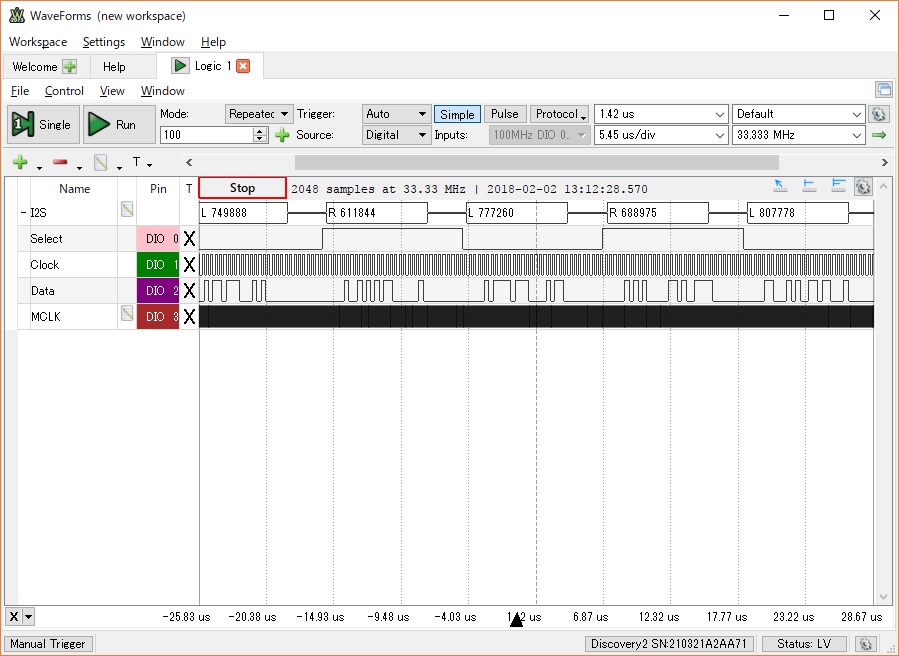Click the left scroll arrow of time scrollbar

click(189, 162)
